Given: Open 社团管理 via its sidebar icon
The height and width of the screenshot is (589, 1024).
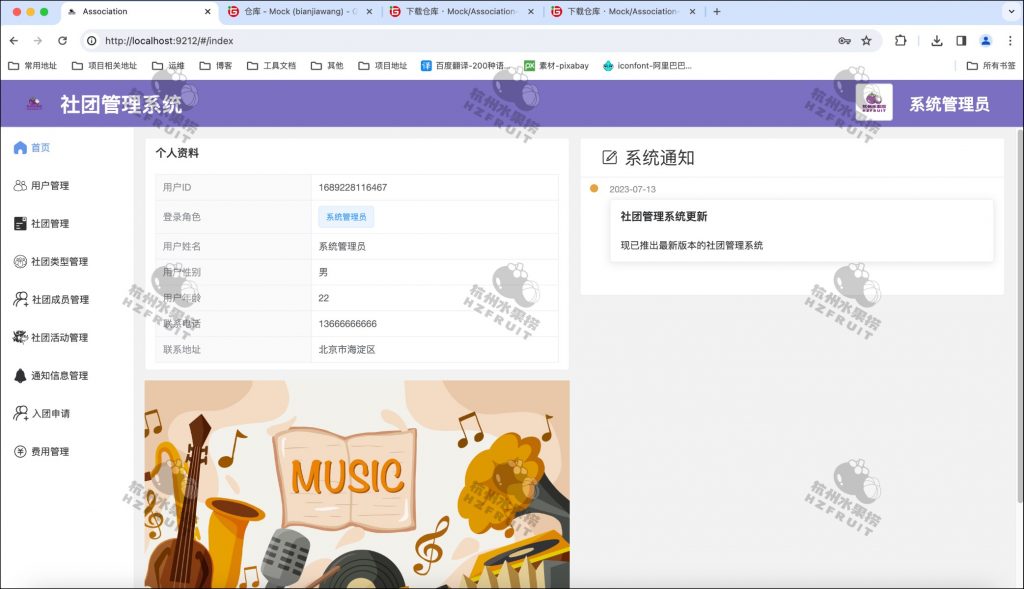Looking at the screenshot, I should click(x=21, y=223).
